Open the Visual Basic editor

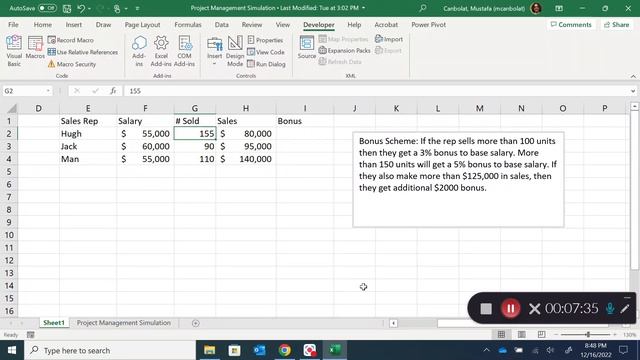click(14, 51)
